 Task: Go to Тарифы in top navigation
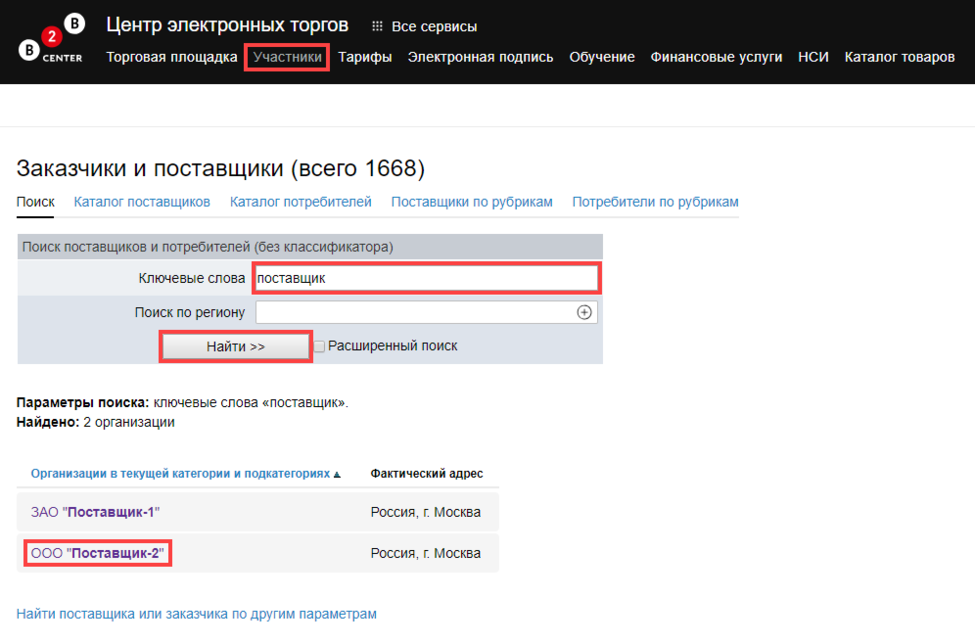364,57
